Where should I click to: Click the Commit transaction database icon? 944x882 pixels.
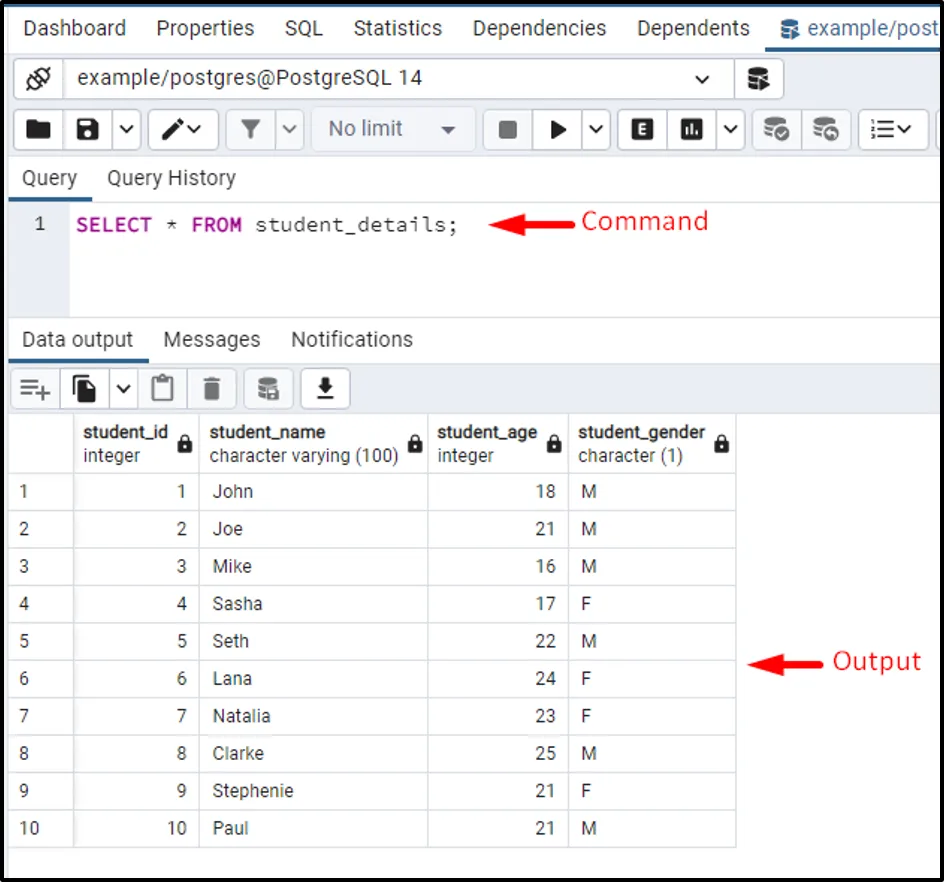click(x=776, y=129)
